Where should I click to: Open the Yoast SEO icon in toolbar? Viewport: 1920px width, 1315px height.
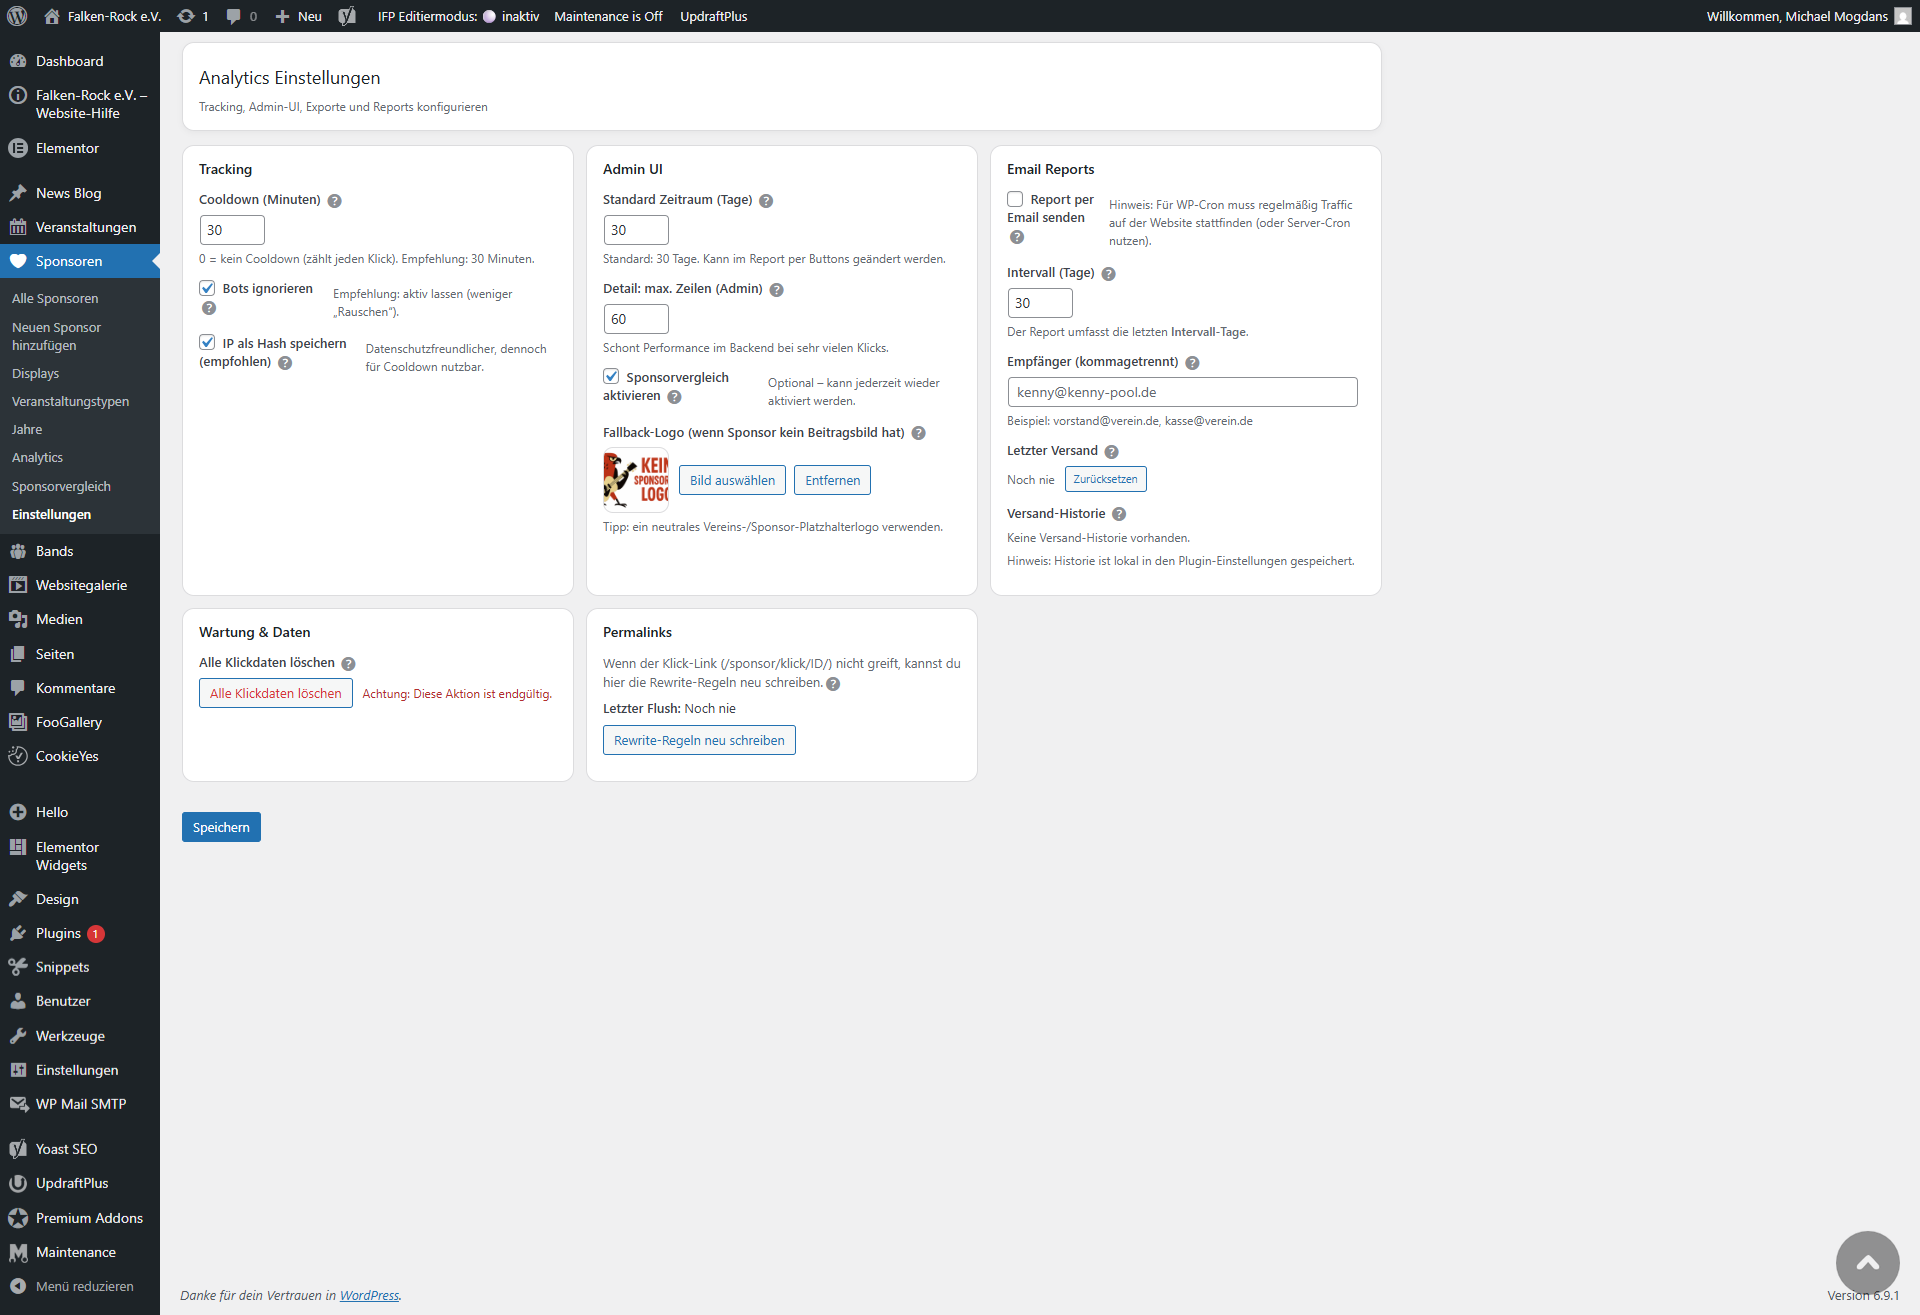347,16
